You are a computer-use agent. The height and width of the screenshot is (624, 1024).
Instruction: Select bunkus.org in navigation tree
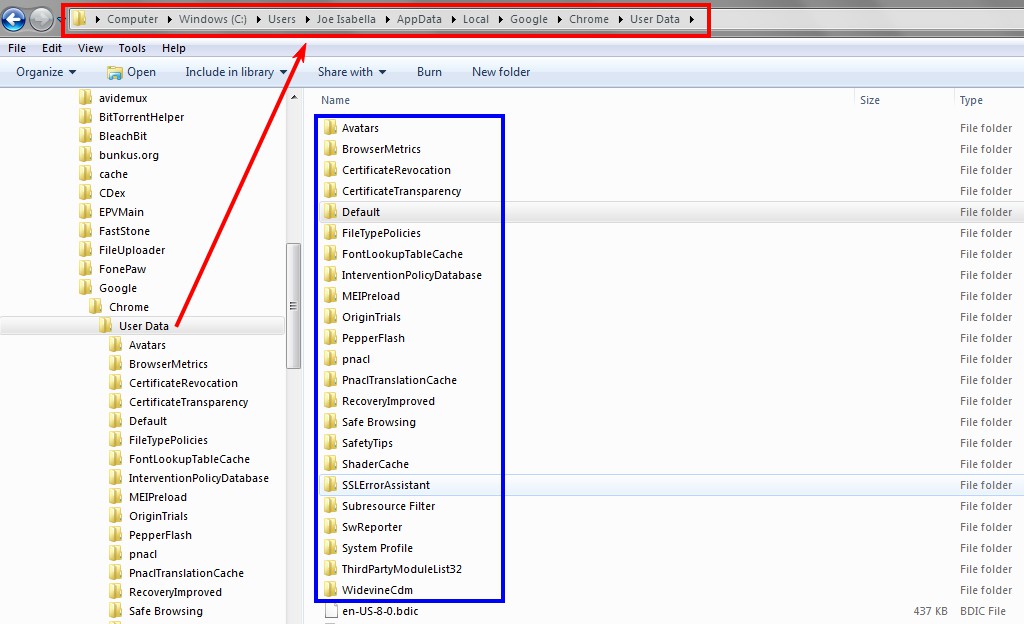(129, 155)
